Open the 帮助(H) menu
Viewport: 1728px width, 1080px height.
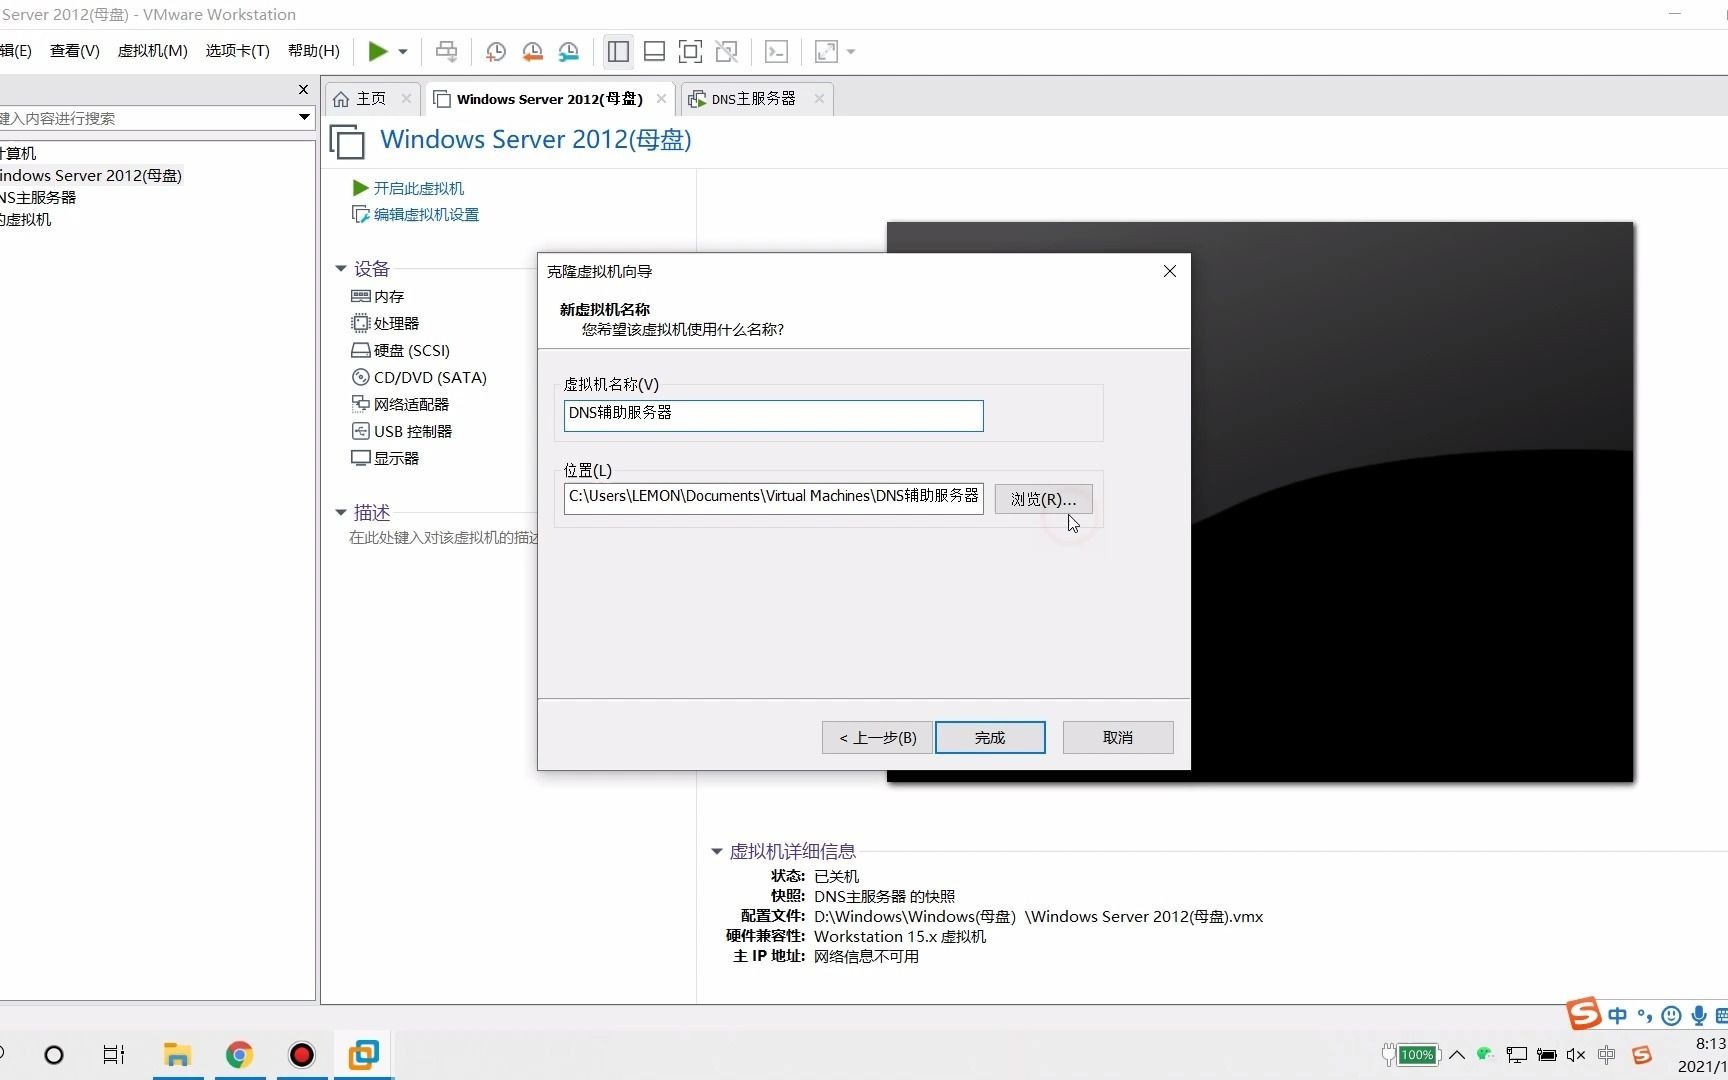pyautogui.click(x=314, y=51)
